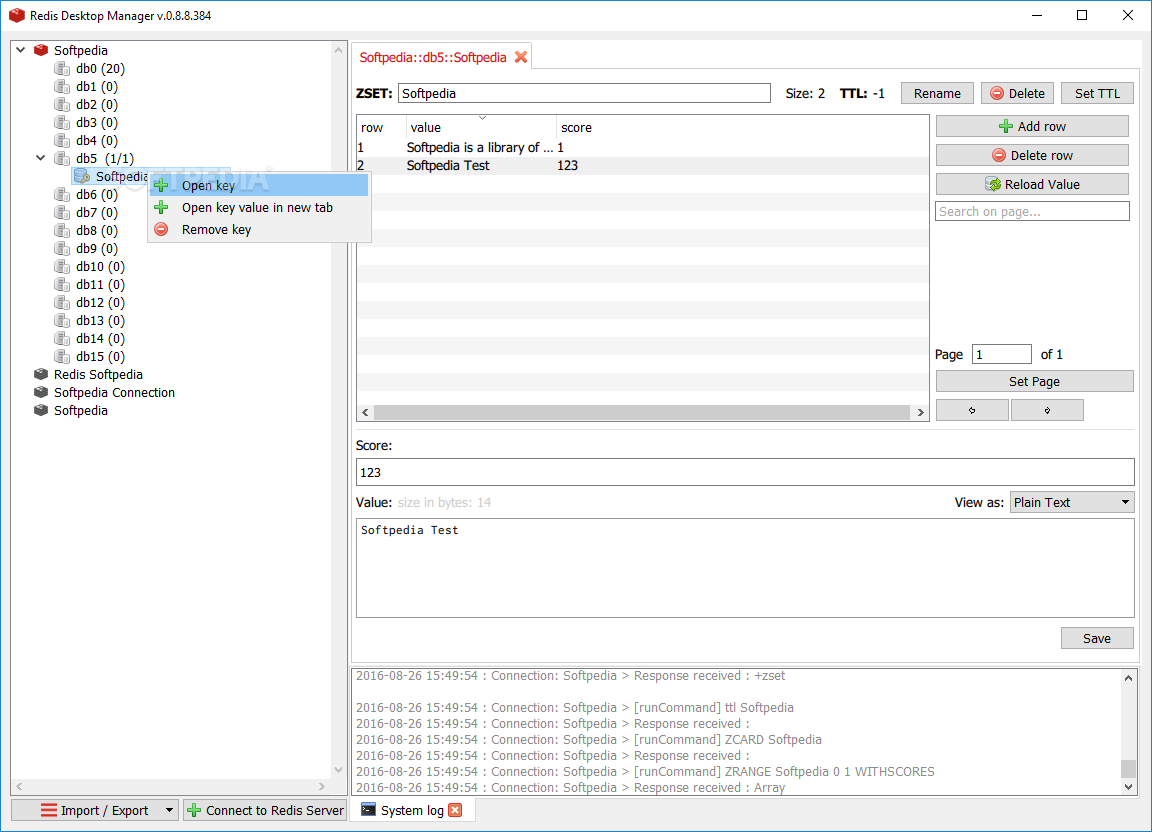Select row 1 'Softpedia is a library of ...'
The height and width of the screenshot is (832, 1152).
click(642, 147)
